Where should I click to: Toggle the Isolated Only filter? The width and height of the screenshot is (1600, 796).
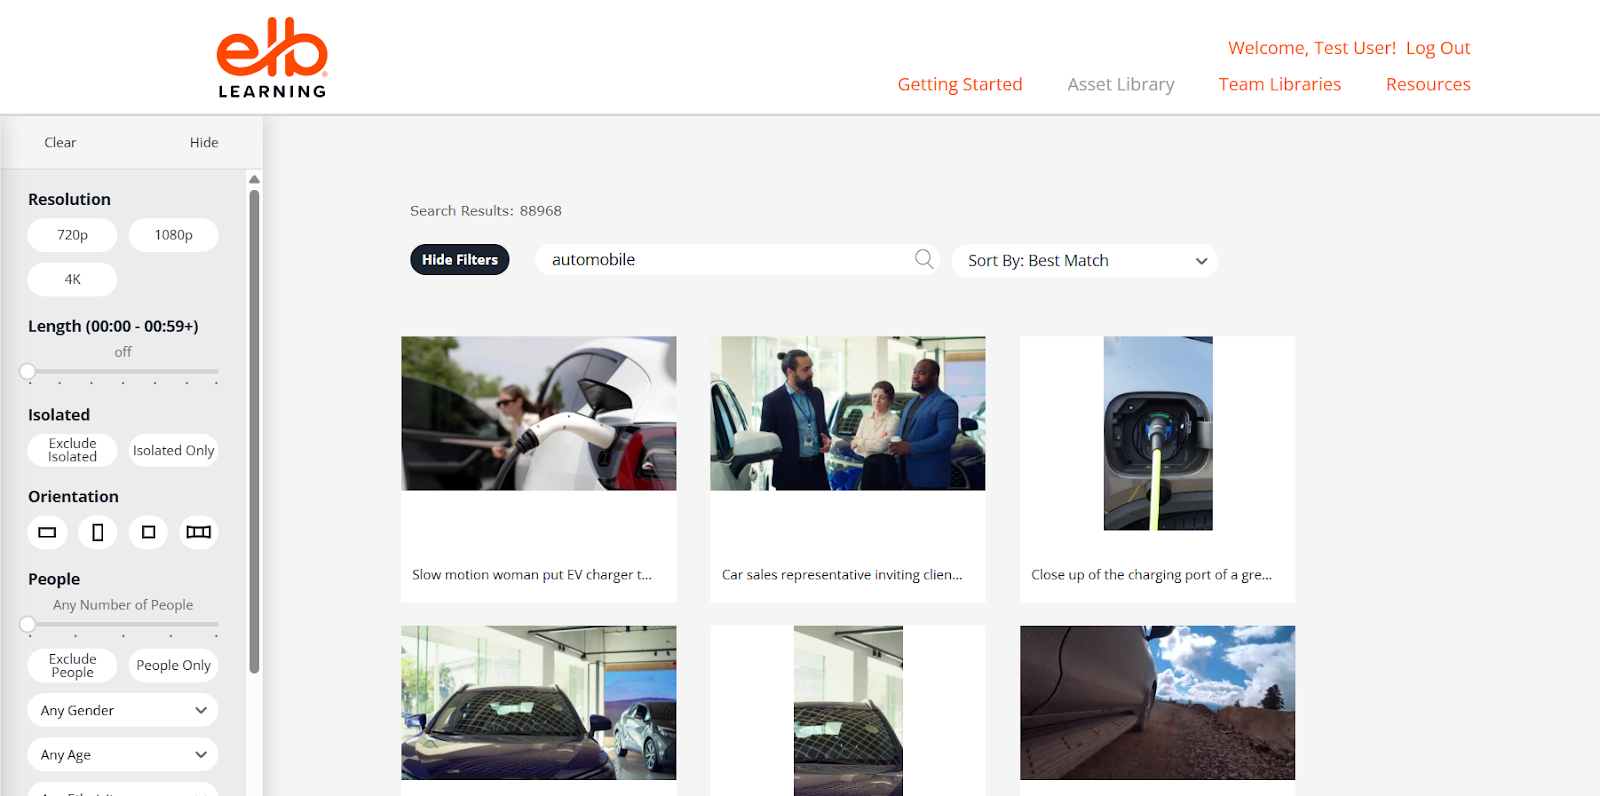pos(173,451)
